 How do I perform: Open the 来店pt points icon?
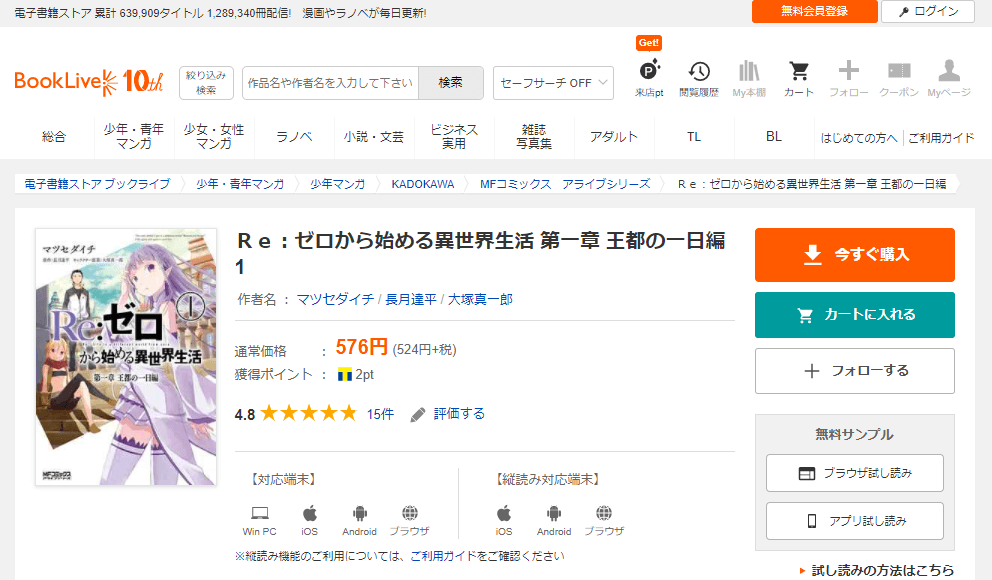649,76
